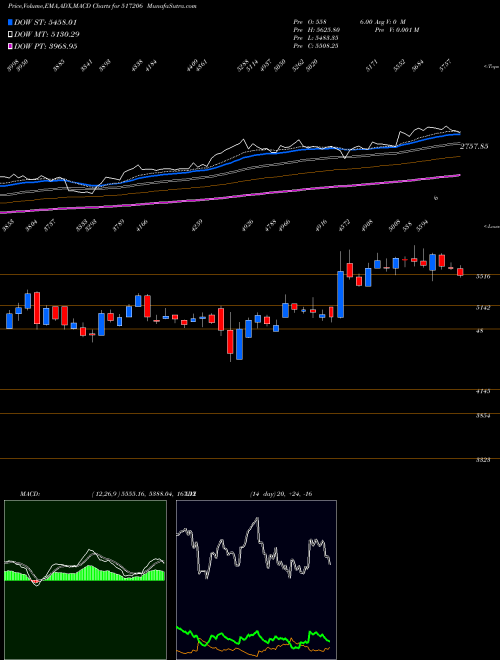Select the DOW ST: 5458.01 label
The width and height of the screenshot is (500, 660).
45,22
